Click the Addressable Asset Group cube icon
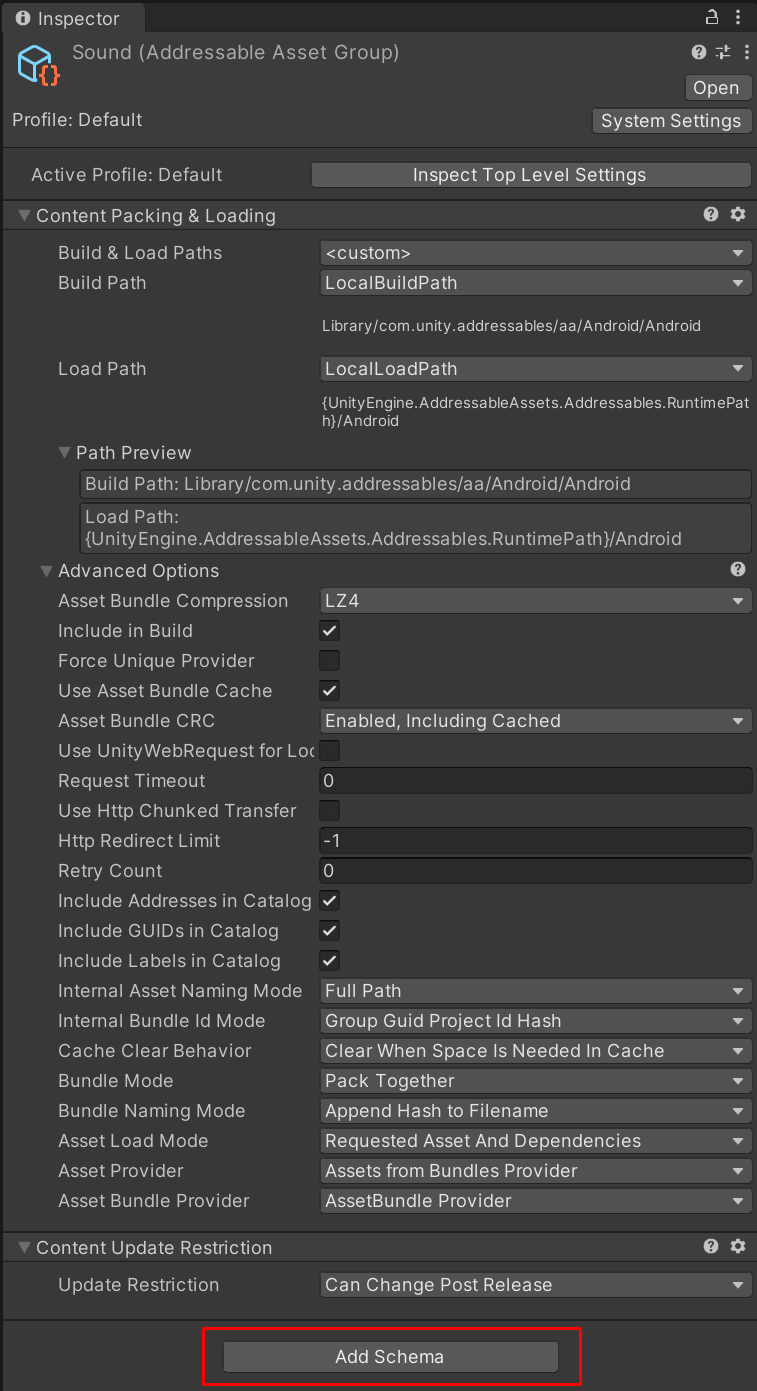This screenshot has width=757, height=1391. pyautogui.click(x=39, y=65)
